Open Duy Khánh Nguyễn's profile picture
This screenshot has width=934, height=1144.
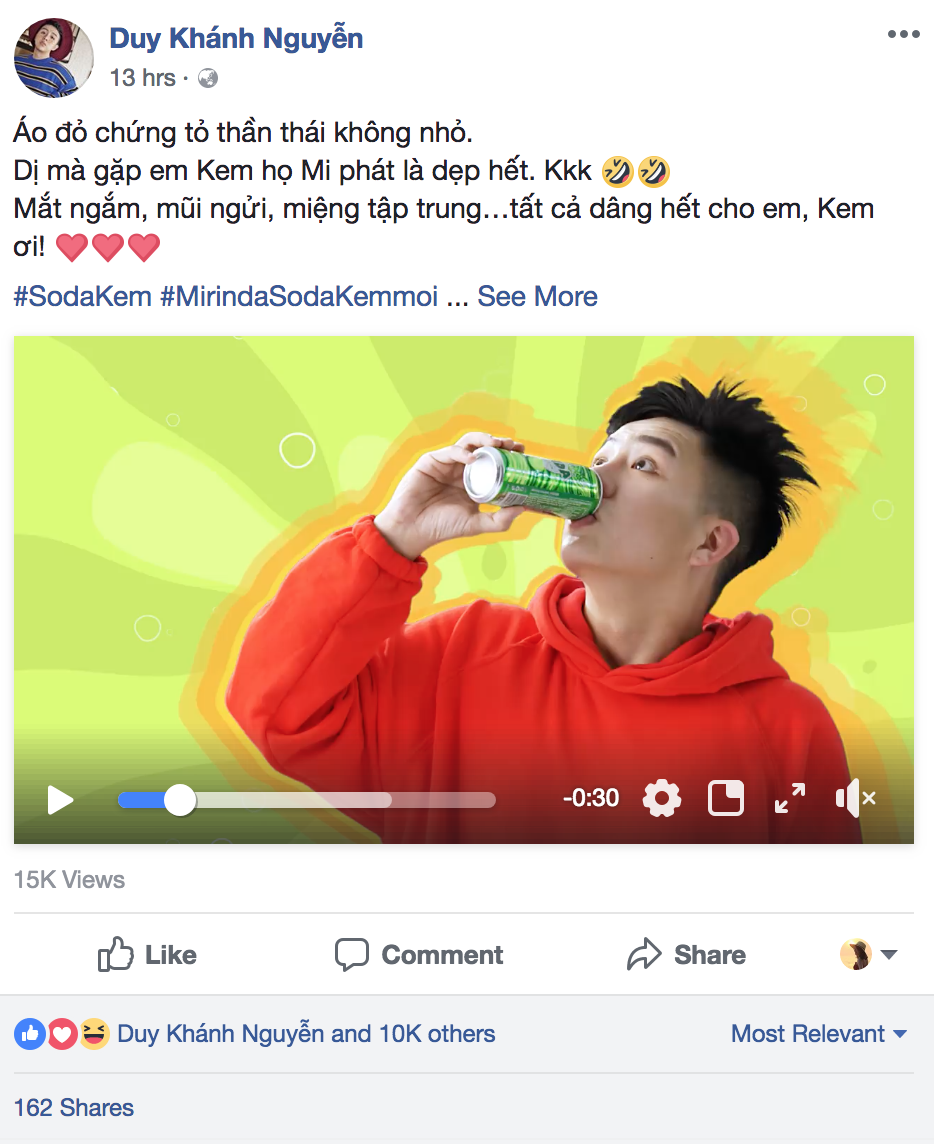[54, 57]
